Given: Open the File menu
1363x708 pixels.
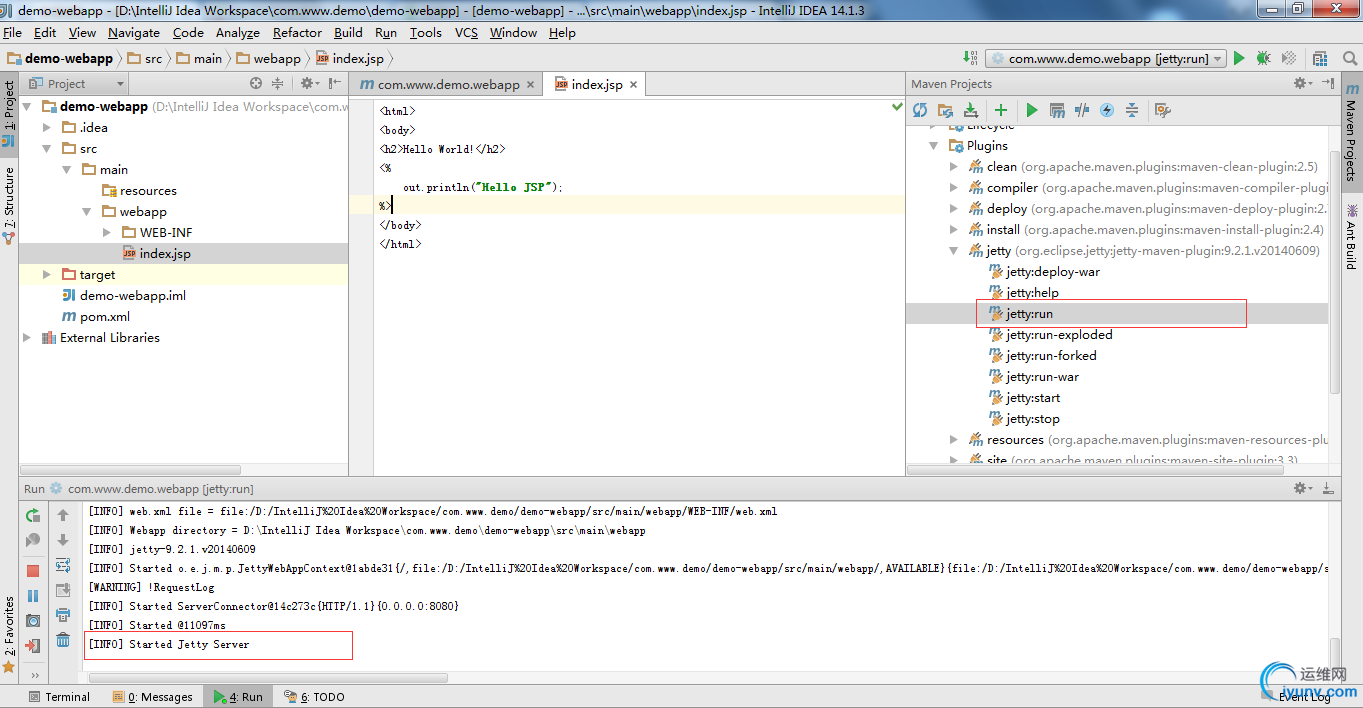Looking at the screenshot, I should pyautogui.click(x=12, y=32).
